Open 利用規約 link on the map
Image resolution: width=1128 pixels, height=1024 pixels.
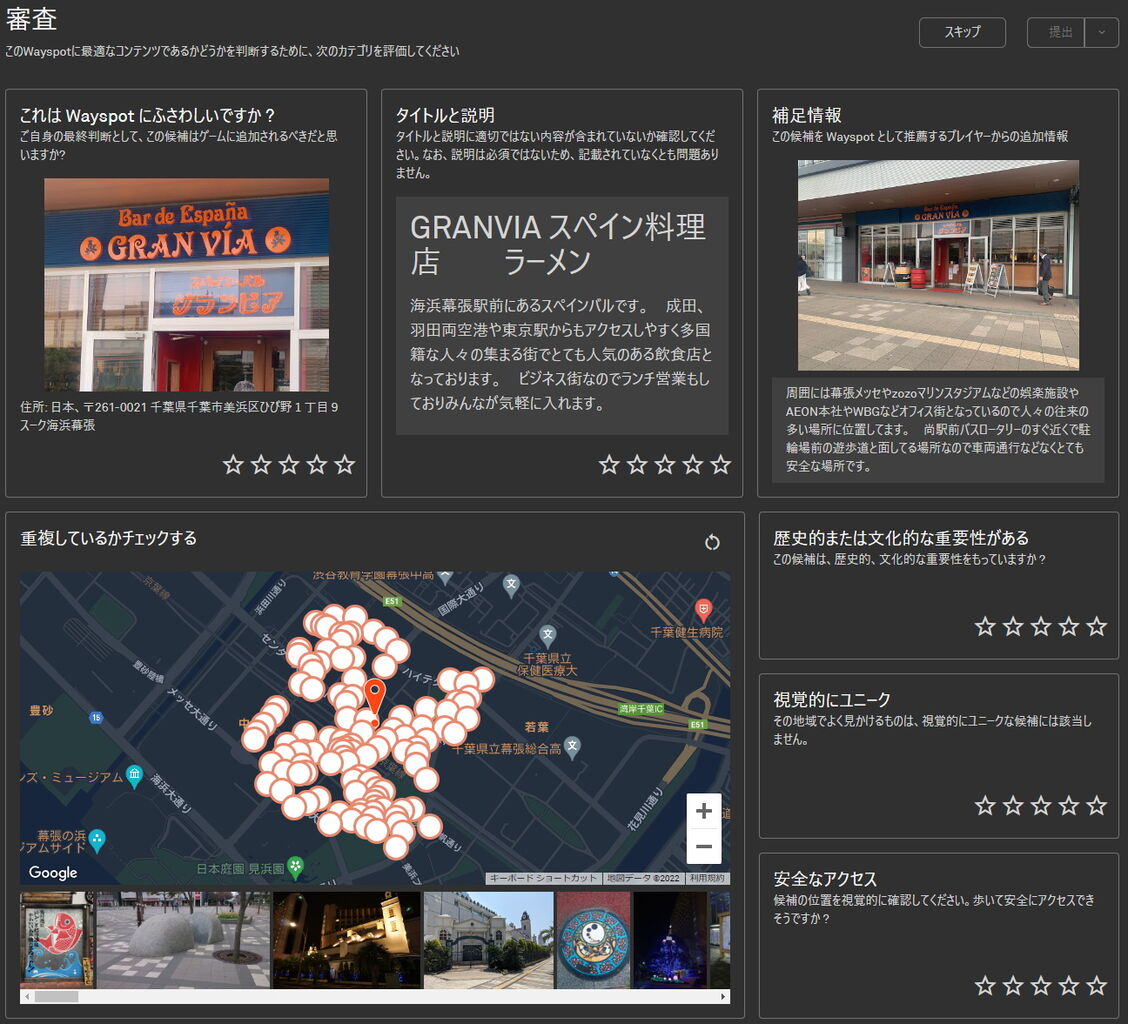coord(709,879)
